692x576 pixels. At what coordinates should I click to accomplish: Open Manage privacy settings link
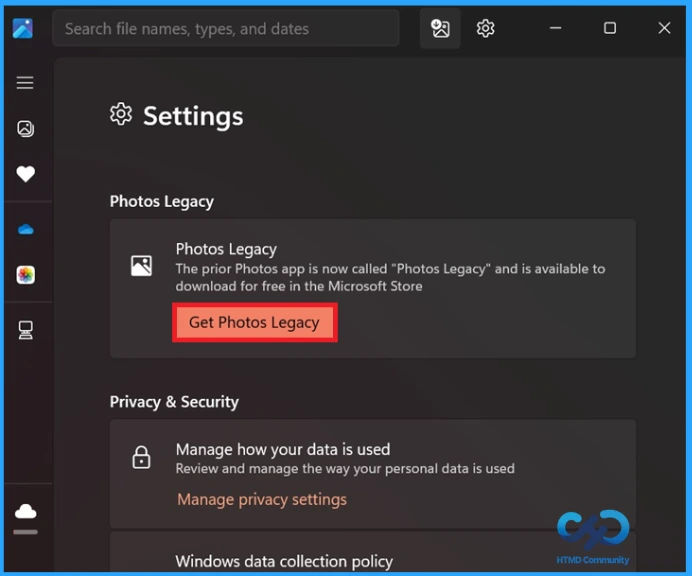[262, 500]
